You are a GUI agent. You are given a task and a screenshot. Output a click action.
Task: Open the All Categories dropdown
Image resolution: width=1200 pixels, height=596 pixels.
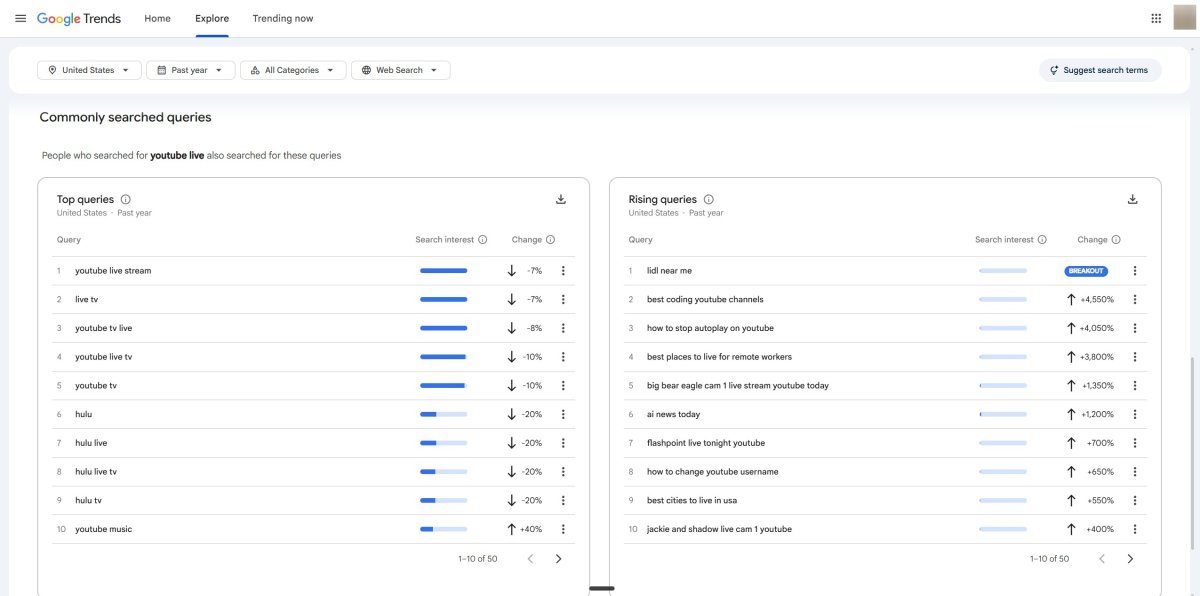point(293,70)
